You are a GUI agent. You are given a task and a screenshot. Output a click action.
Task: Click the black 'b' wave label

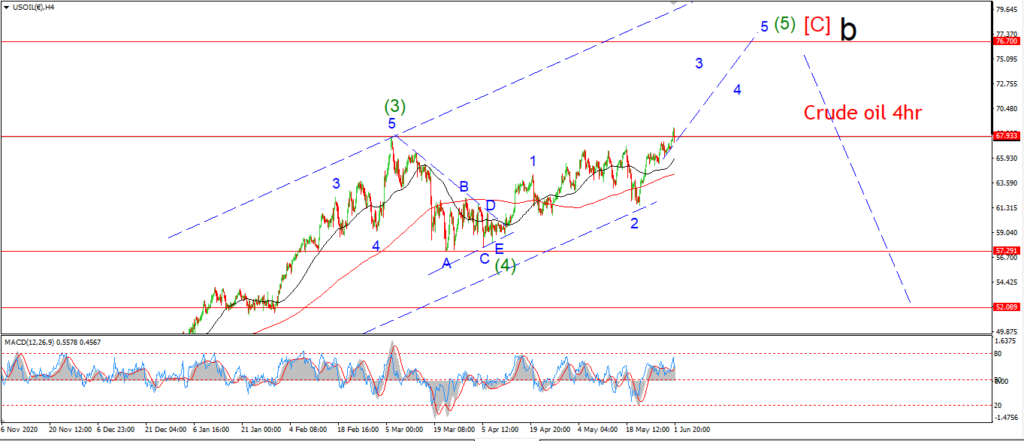[848, 29]
